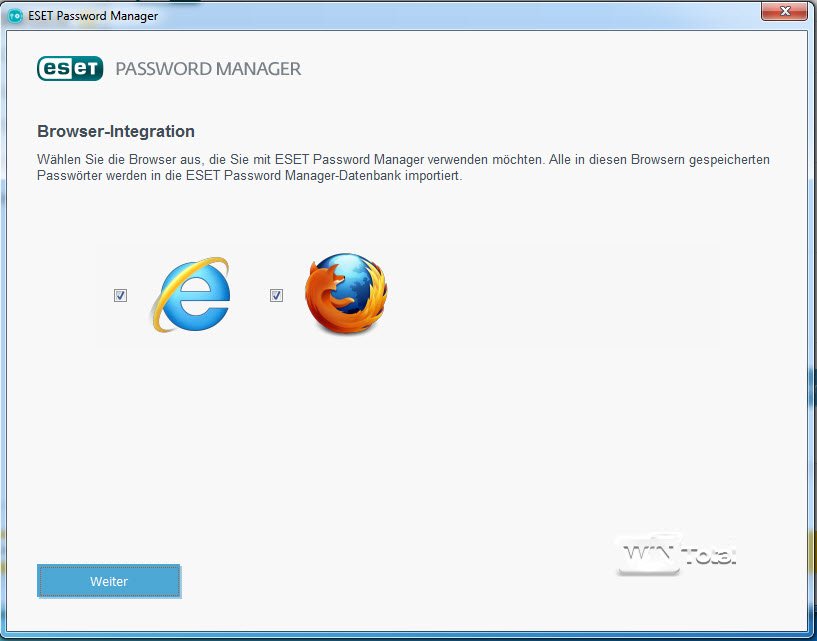Click the title bar app icon

pos(15,16)
